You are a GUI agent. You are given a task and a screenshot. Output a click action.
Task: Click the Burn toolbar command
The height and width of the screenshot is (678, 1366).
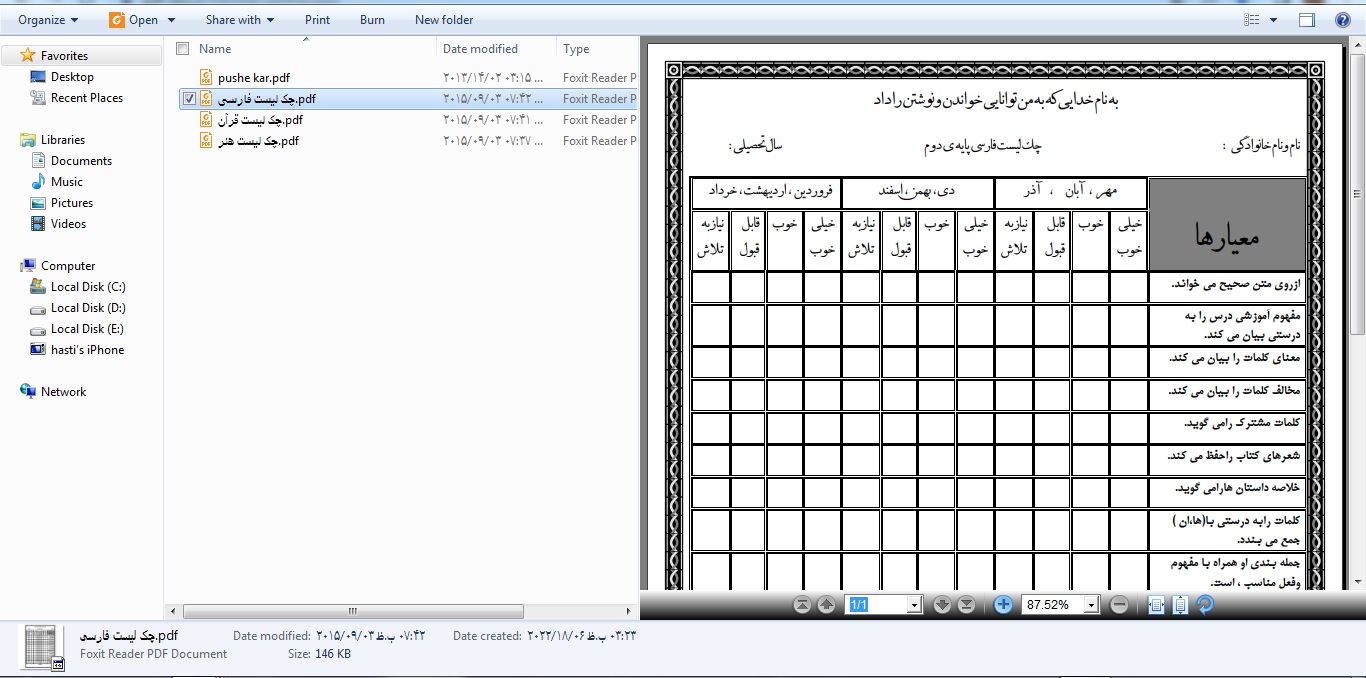pos(372,19)
